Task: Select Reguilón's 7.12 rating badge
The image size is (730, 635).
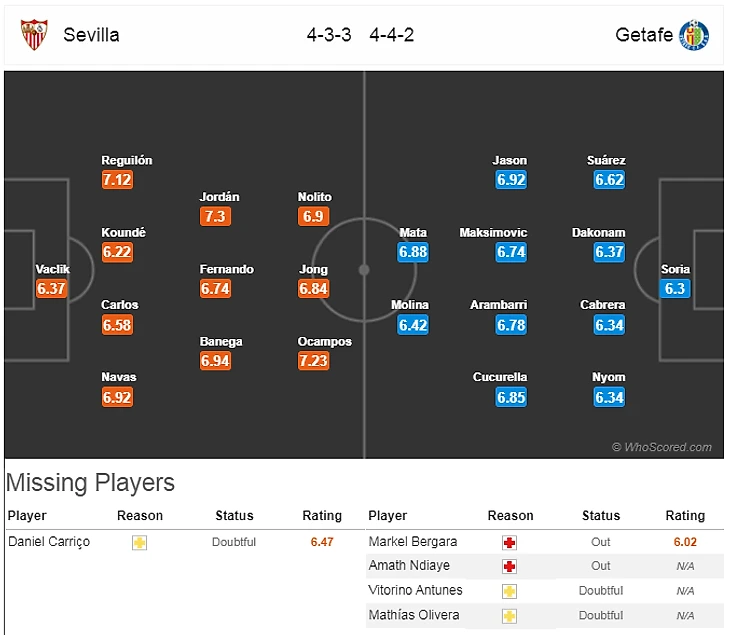Action: (x=117, y=180)
